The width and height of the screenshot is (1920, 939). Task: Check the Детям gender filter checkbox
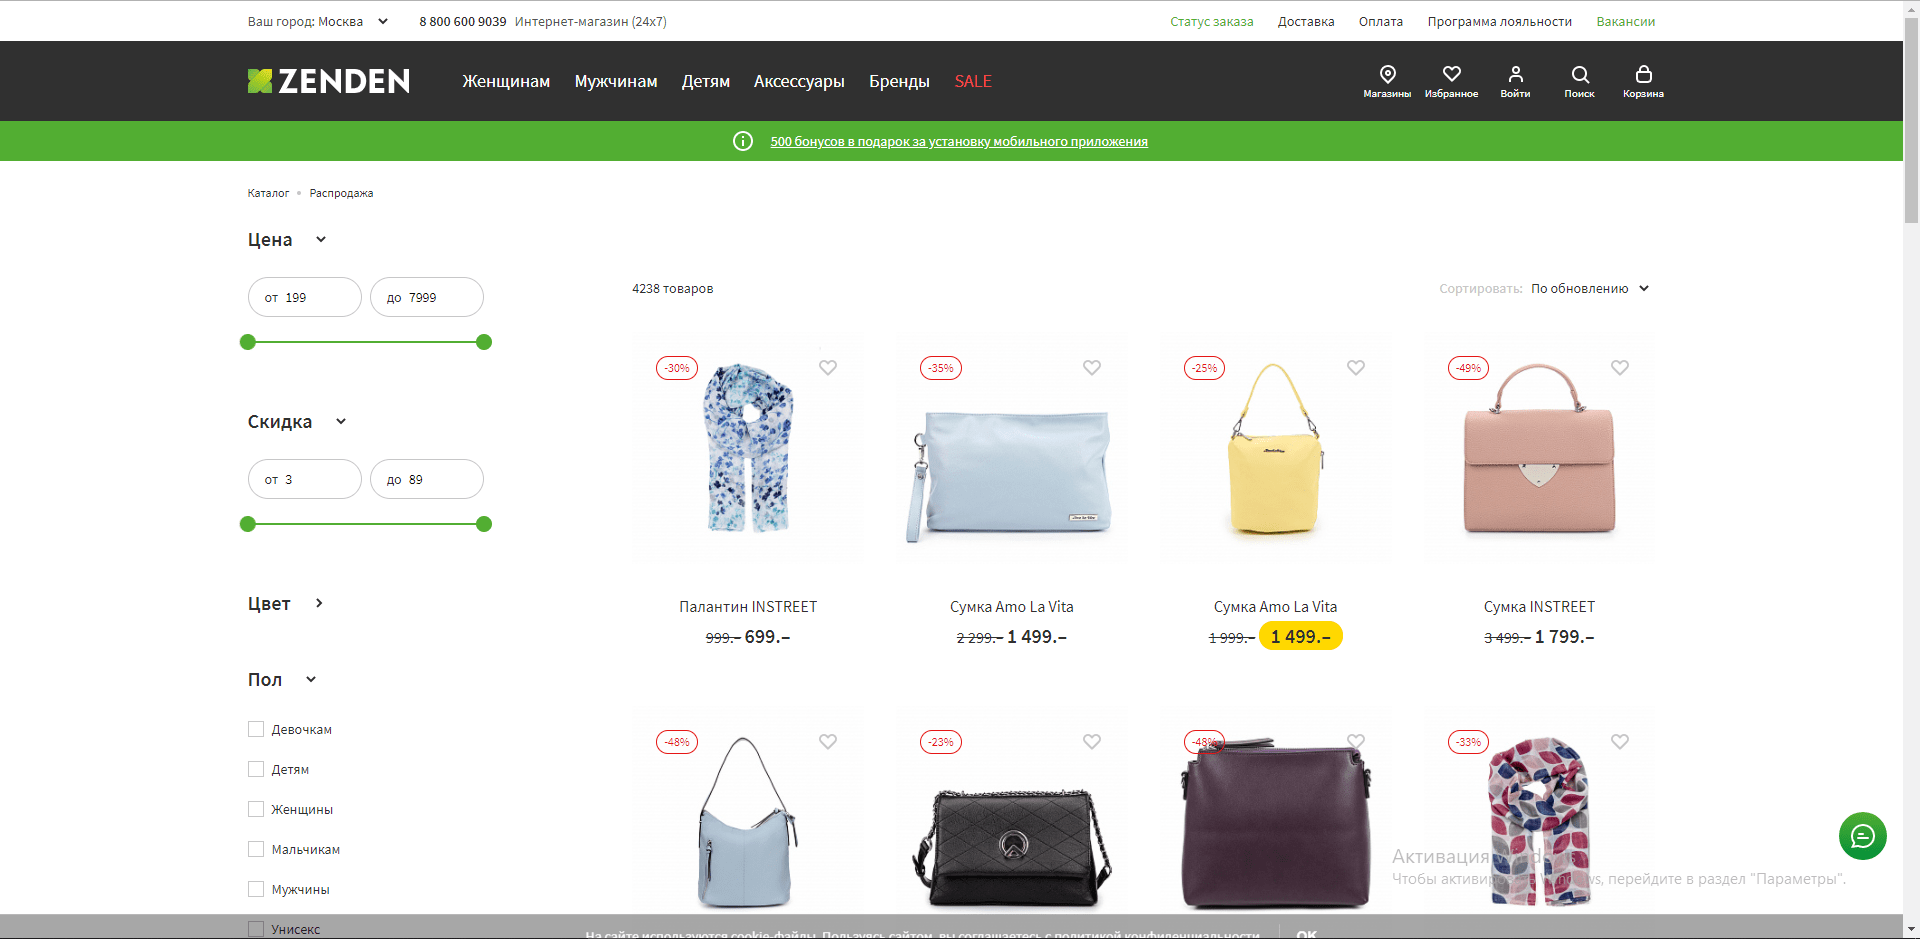point(256,769)
